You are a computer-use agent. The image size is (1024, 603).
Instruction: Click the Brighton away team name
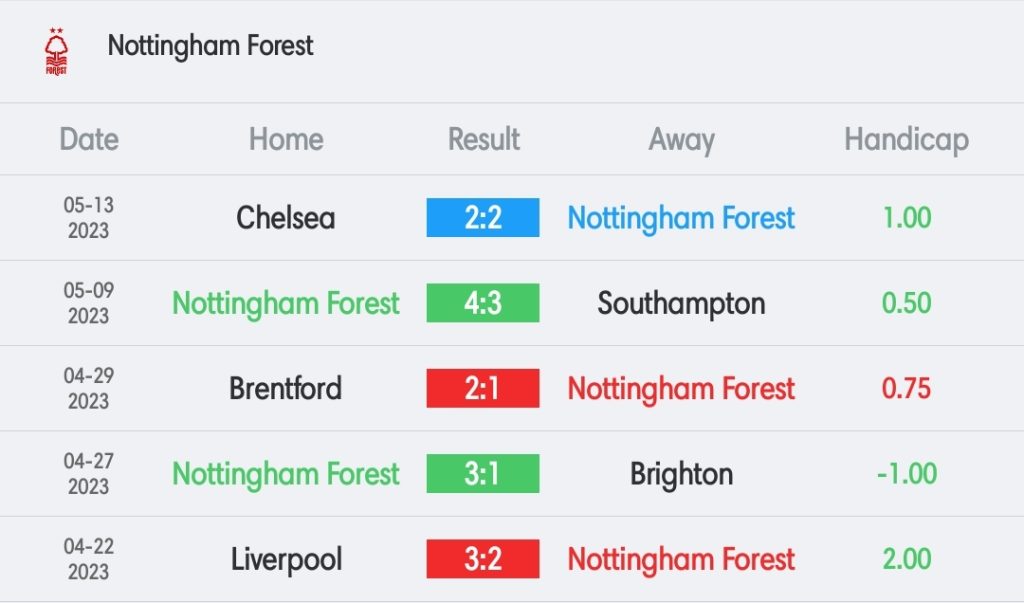(681, 474)
